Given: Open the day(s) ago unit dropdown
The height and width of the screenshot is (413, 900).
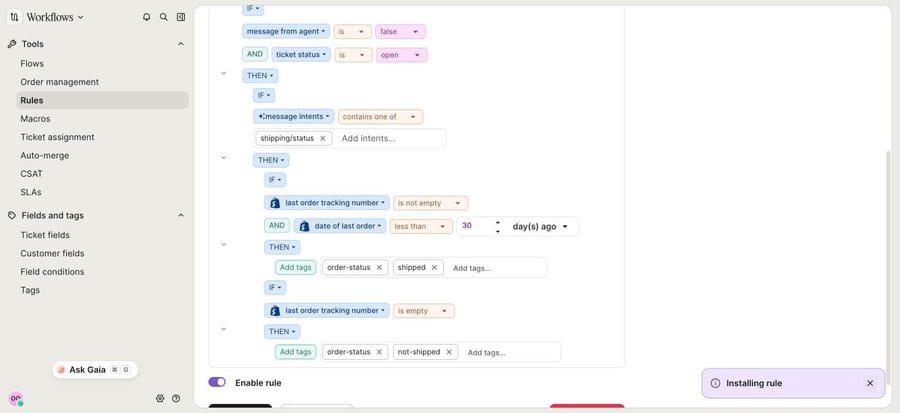Looking at the screenshot, I should pyautogui.click(x=540, y=227).
